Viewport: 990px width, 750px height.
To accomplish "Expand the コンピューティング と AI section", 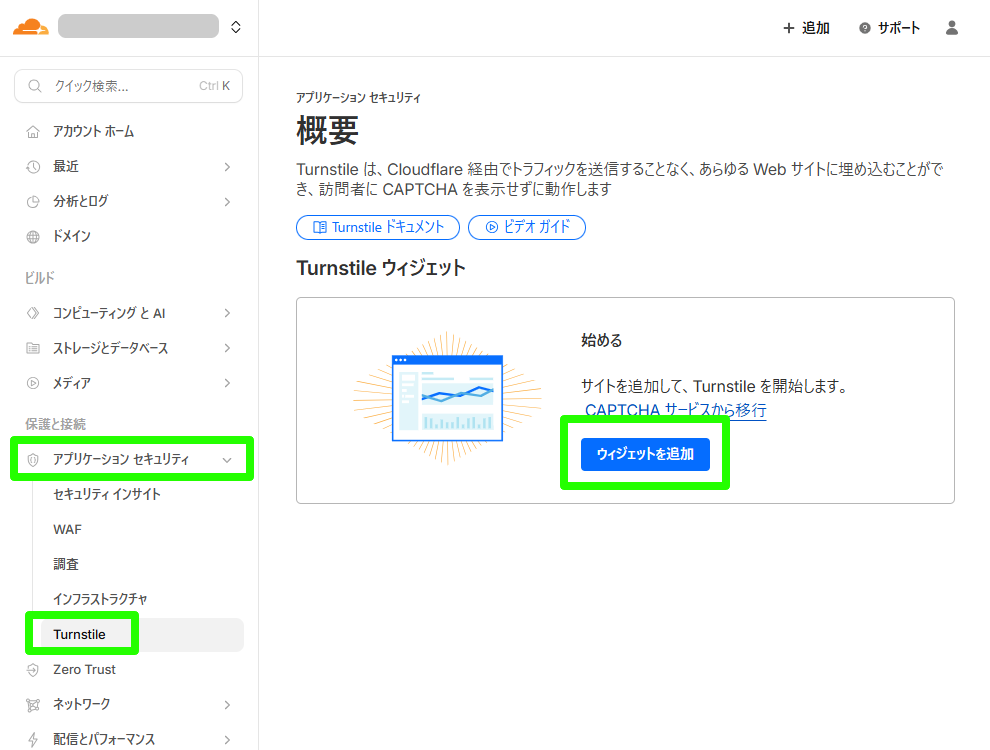I will coord(227,313).
